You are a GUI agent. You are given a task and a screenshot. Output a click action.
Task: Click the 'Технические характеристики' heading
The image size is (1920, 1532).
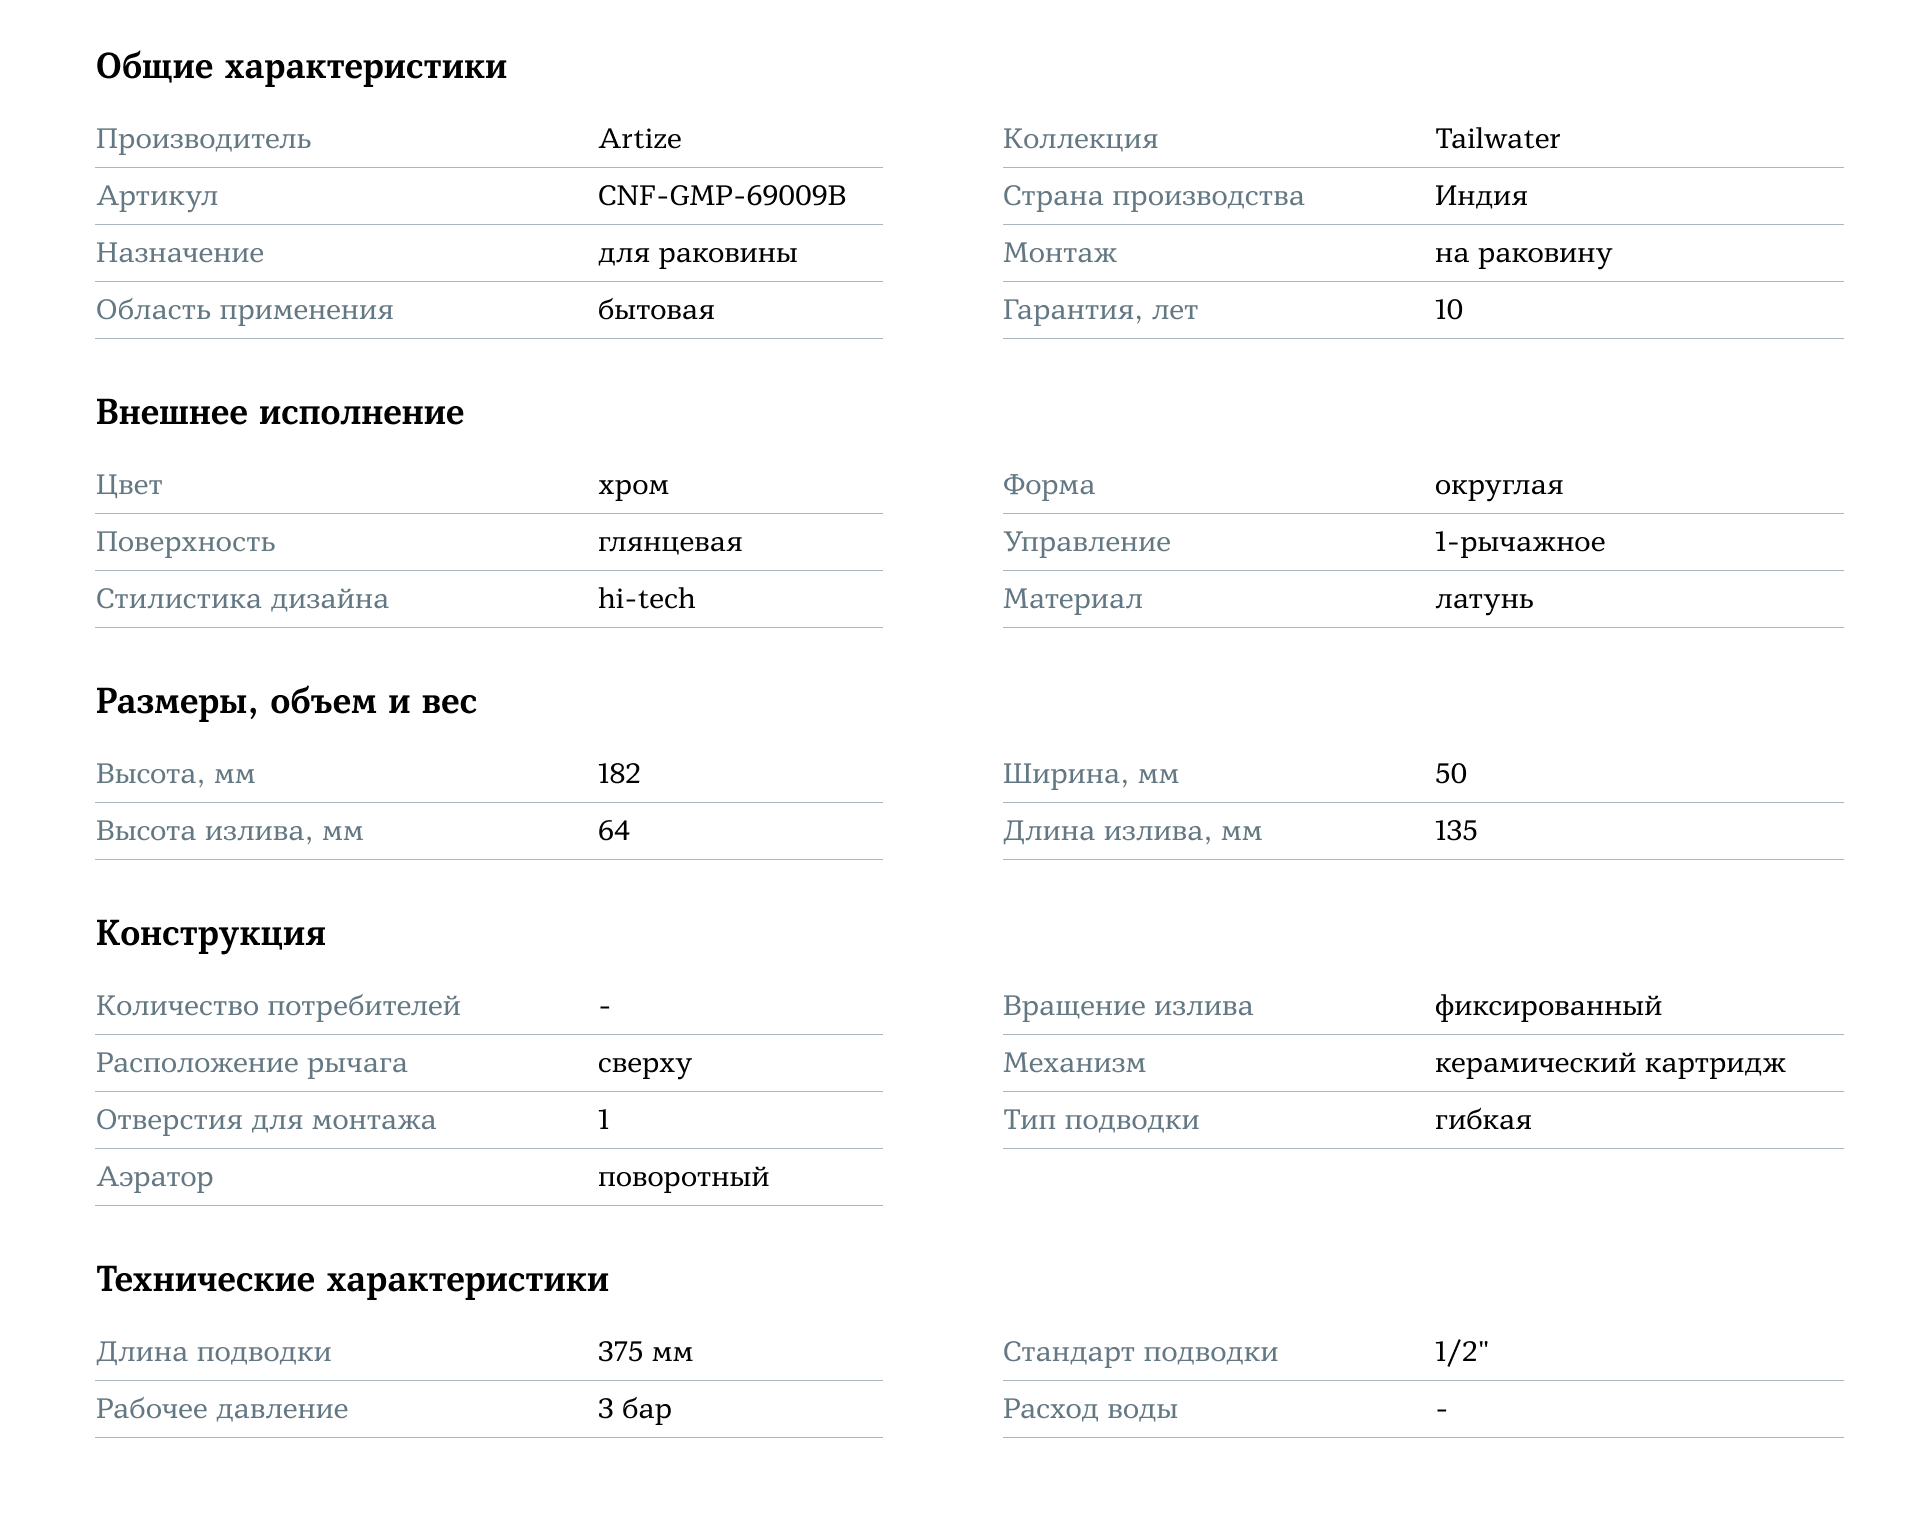[x=352, y=1280]
